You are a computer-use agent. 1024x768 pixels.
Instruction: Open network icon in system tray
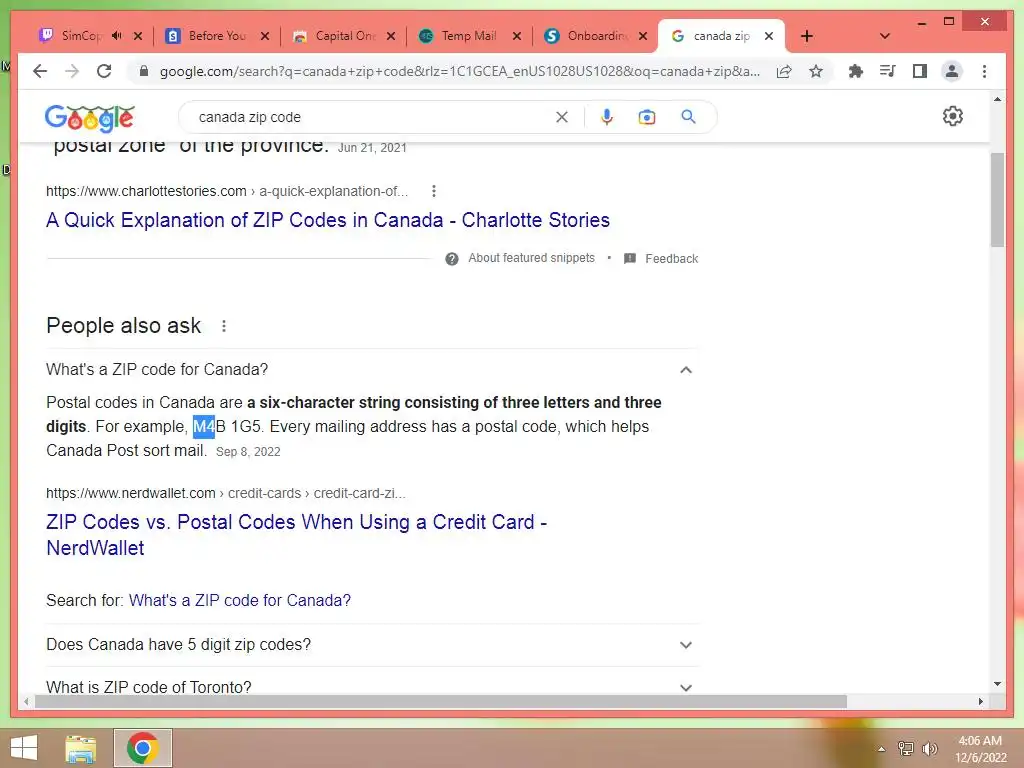905,748
